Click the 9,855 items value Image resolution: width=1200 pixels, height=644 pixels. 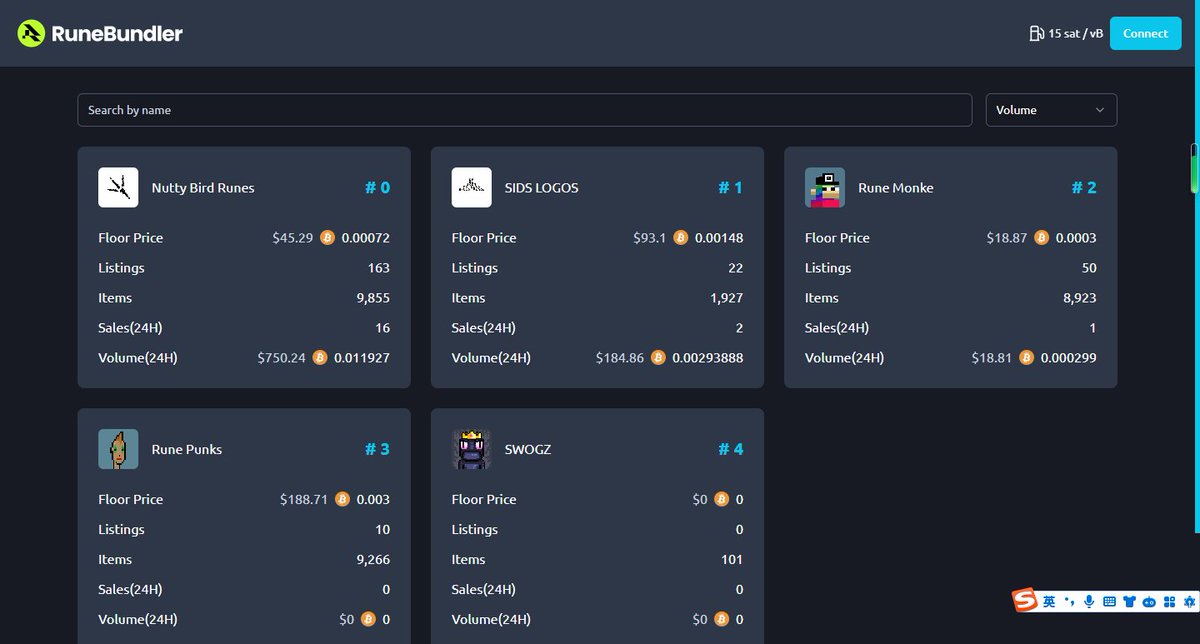pyautogui.click(x=372, y=298)
